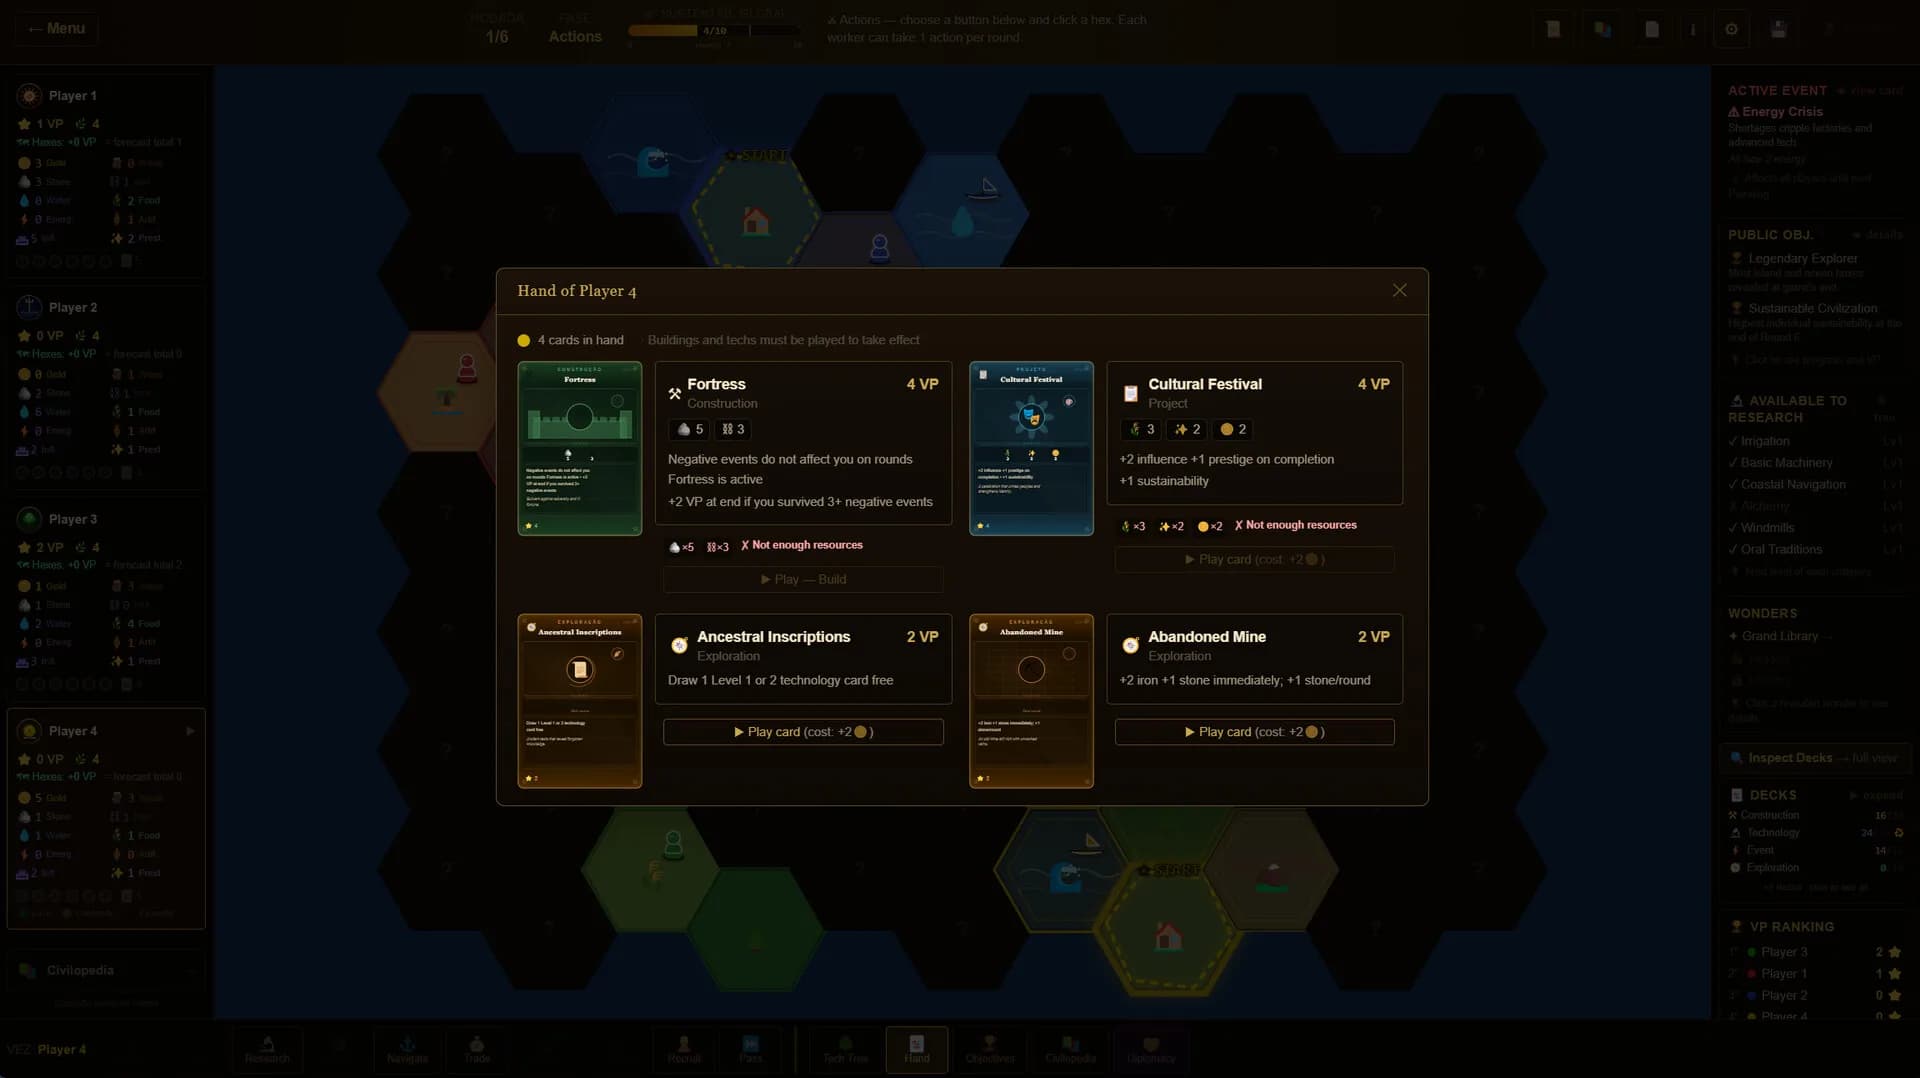This screenshot has width=1920, height=1078.
Task: Open the Menu button
Action: tap(56, 28)
